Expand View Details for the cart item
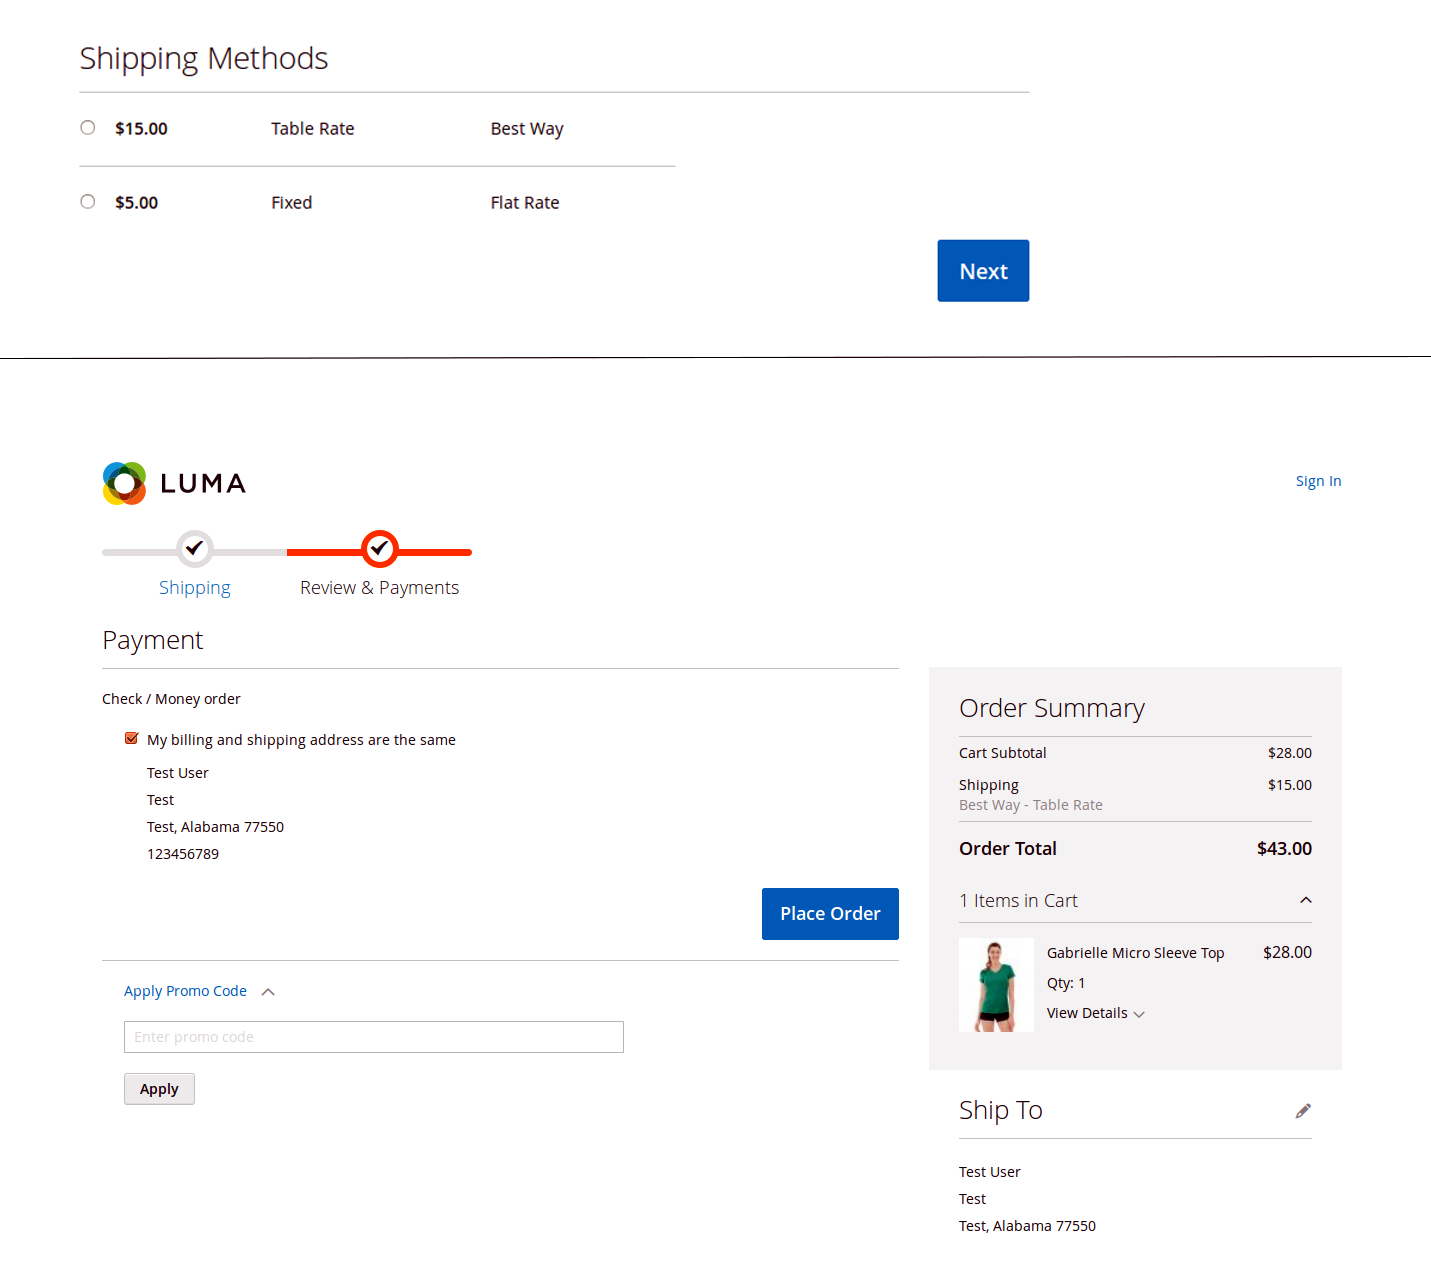This screenshot has height=1276, width=1431. click(x=1095, y=1013)
